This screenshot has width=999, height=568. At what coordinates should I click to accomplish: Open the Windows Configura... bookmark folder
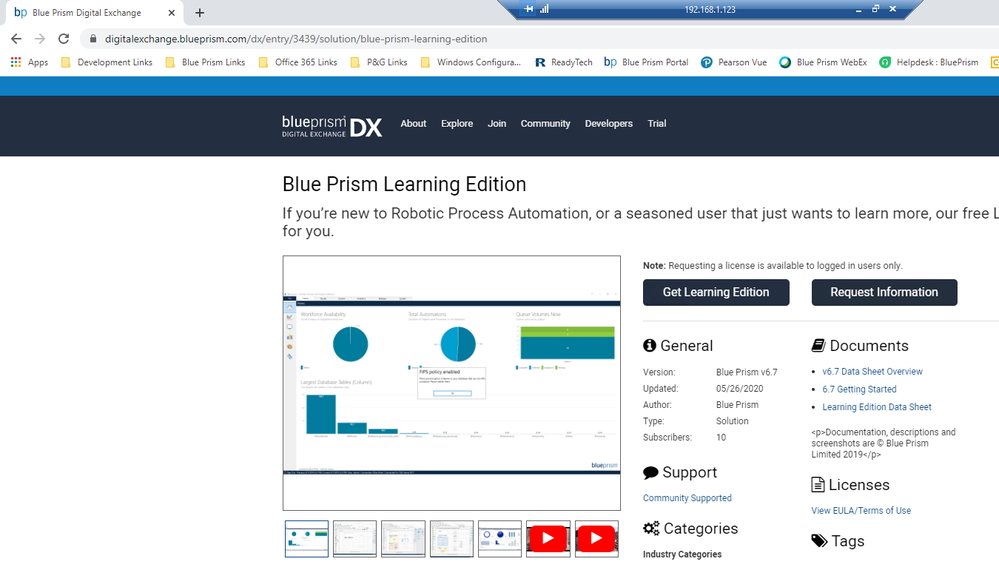tap(471, 62)
